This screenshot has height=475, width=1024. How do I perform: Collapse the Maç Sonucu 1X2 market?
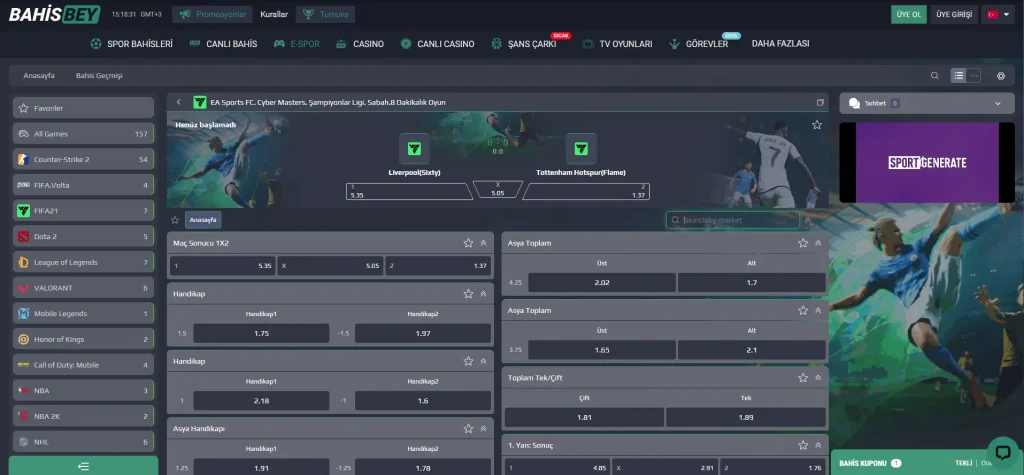(x=483, y=243)
